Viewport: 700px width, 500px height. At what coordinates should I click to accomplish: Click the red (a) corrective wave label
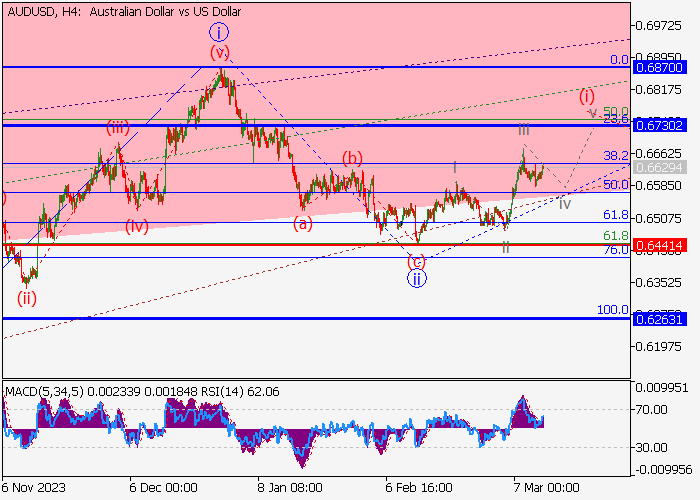pos(303,223)
